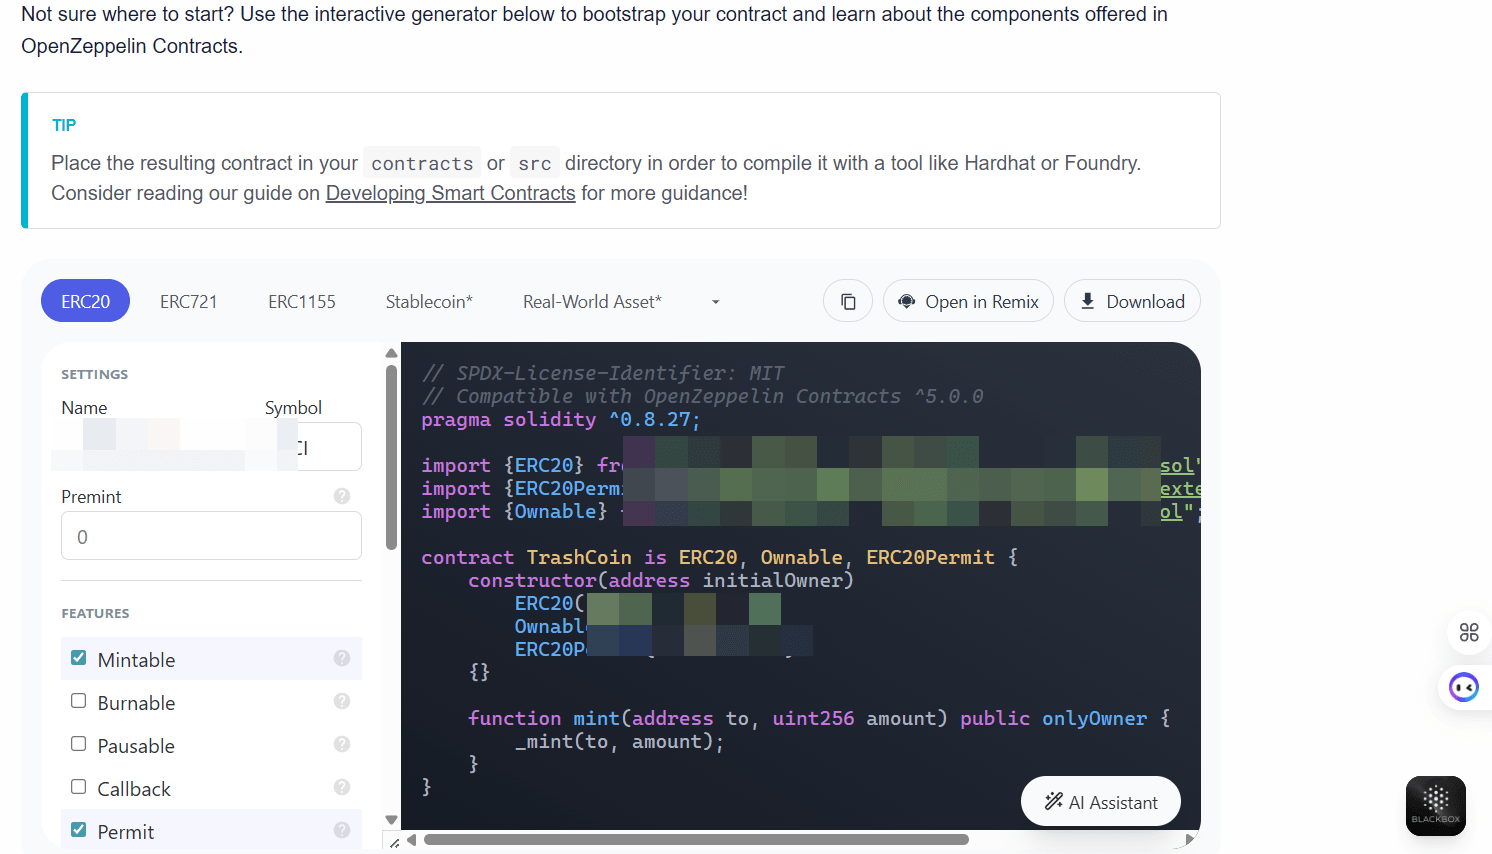
Task: Show help icon for Permit feature
Action: tap(342, 830)
